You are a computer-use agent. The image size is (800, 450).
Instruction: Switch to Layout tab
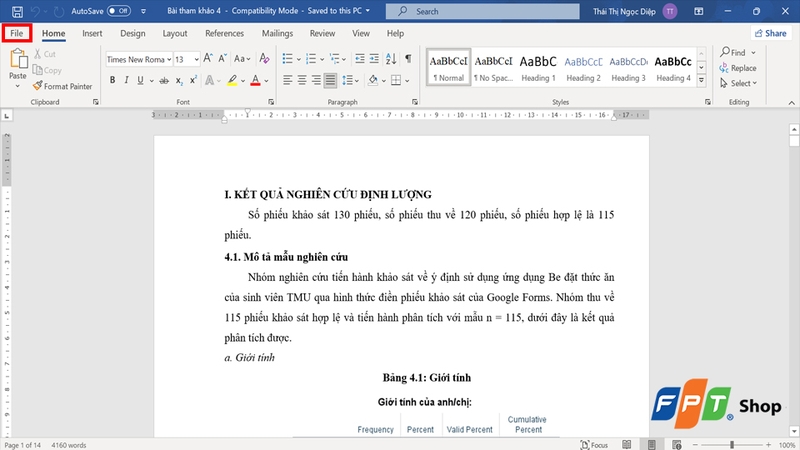175,33
